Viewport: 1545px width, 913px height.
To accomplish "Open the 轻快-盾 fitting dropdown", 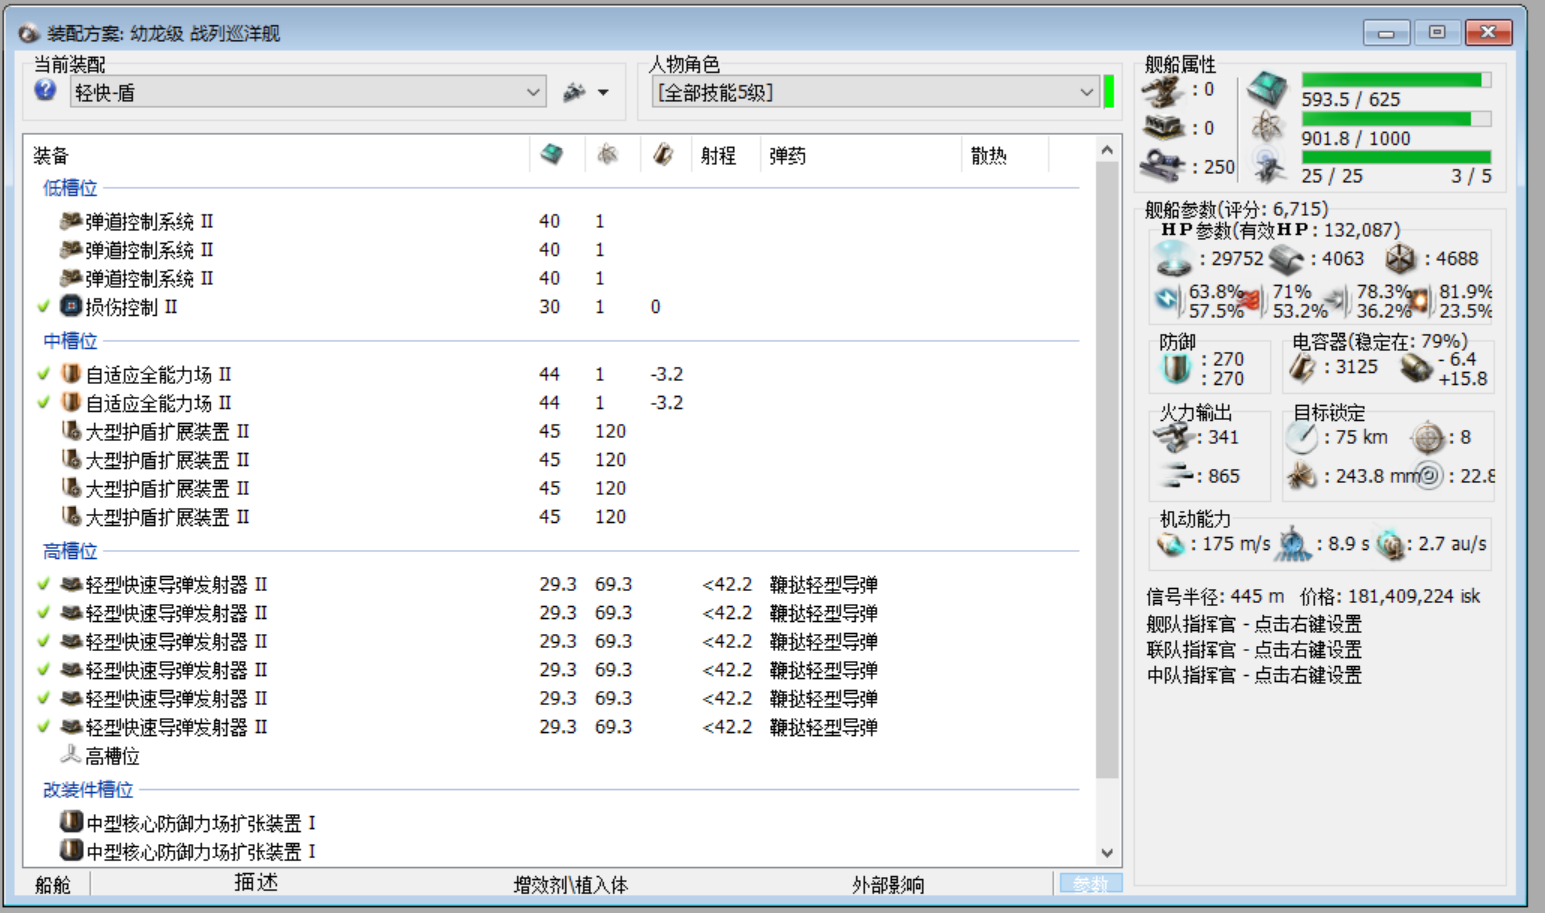I will [x=308, y=92].
